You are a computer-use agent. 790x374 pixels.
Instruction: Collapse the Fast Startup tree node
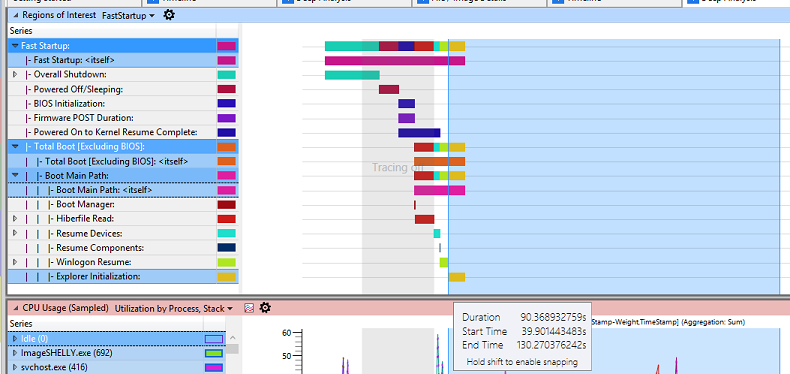tap(15, 46)
